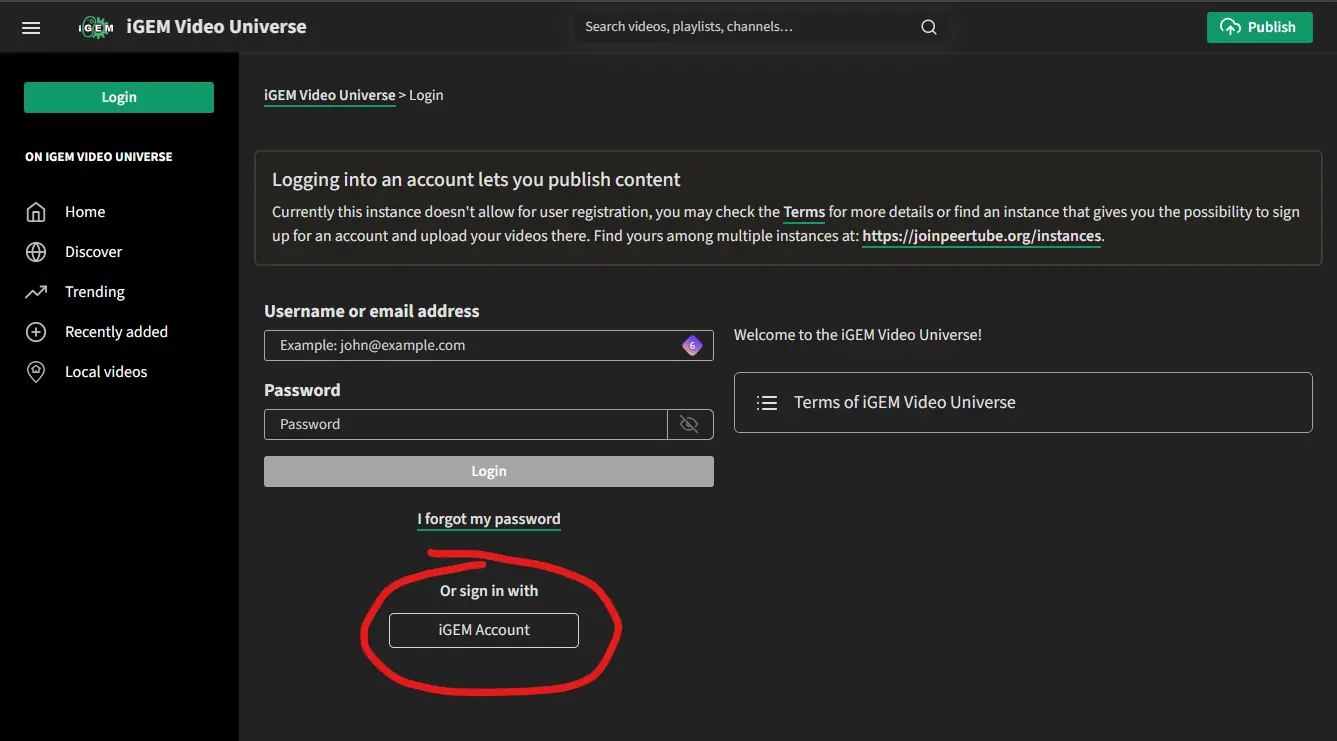Viewport: 1337px width, 741px height.
Task: Click the iGEM gear logo
Action: click(96, 28)
